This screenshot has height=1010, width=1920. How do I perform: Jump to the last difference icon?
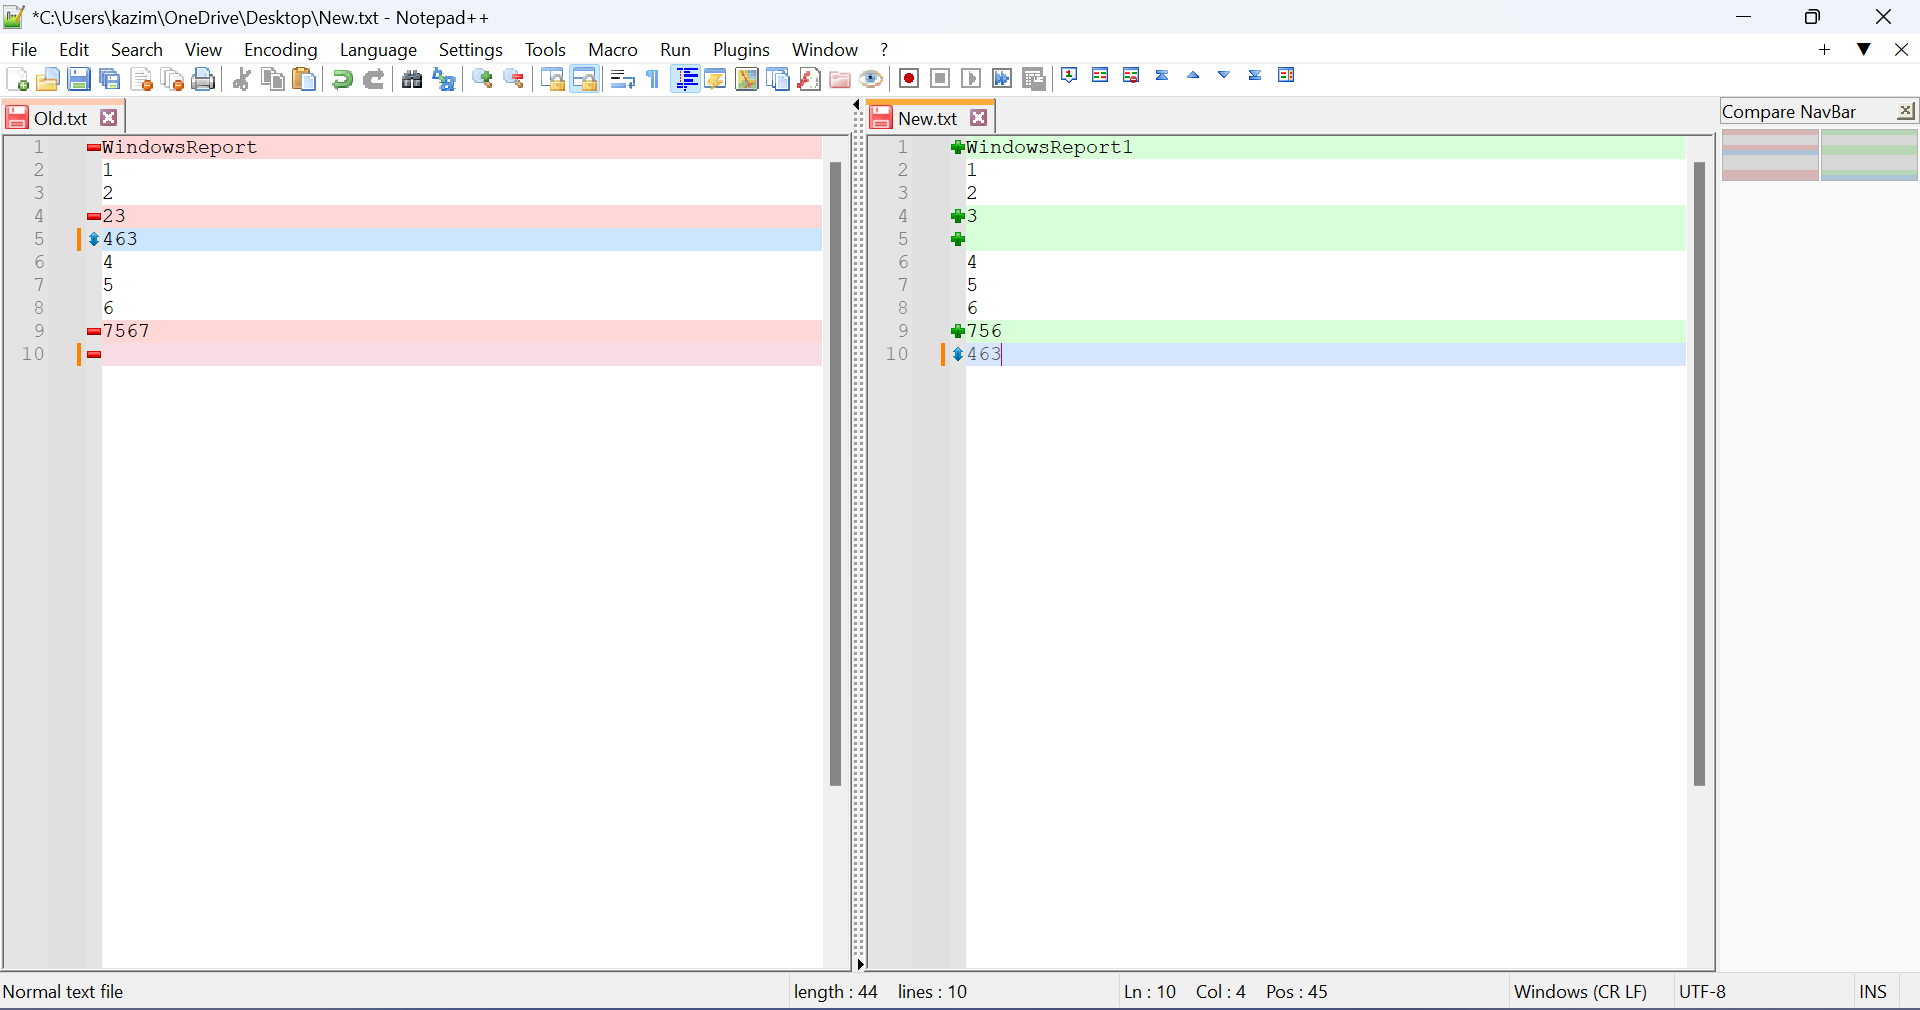1255,75
